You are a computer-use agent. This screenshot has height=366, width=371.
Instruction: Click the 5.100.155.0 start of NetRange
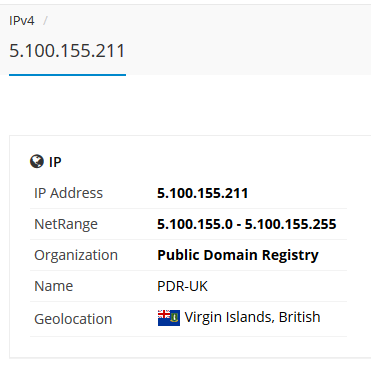click(x=195, y=224)
